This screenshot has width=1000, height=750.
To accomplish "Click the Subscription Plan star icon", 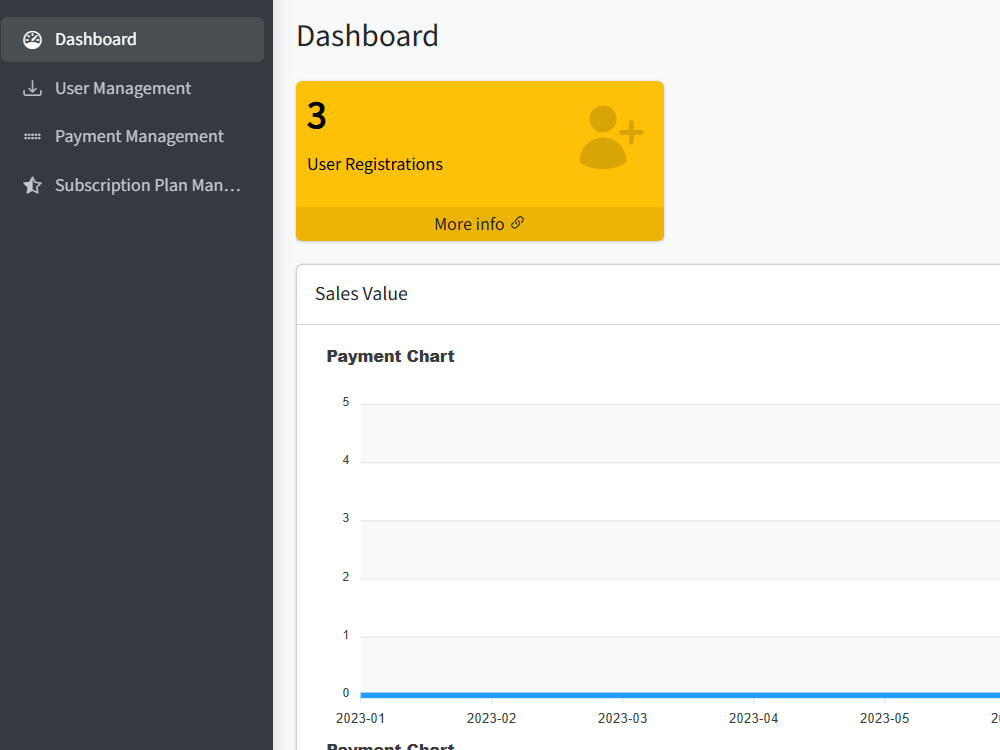I will pyautogui.click(x=33, y=185).
